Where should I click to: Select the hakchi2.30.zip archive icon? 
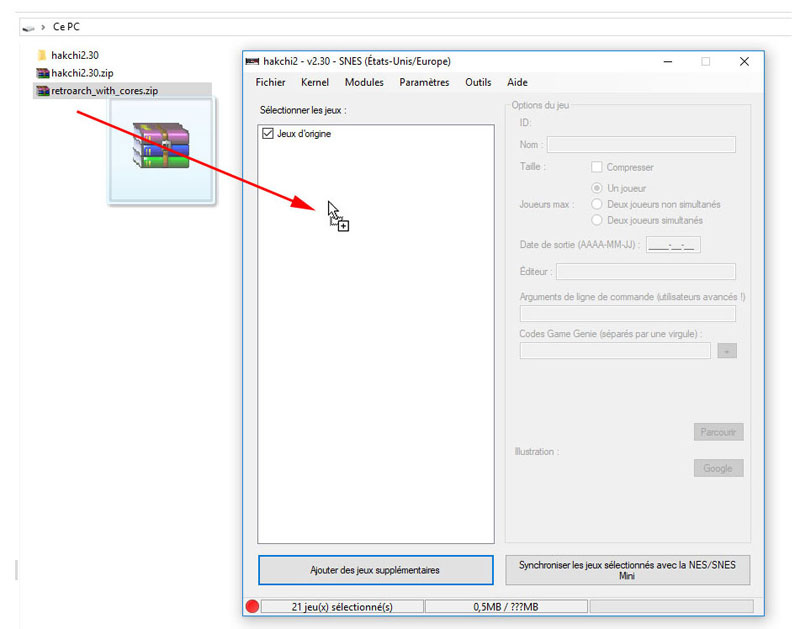[42, 73]
